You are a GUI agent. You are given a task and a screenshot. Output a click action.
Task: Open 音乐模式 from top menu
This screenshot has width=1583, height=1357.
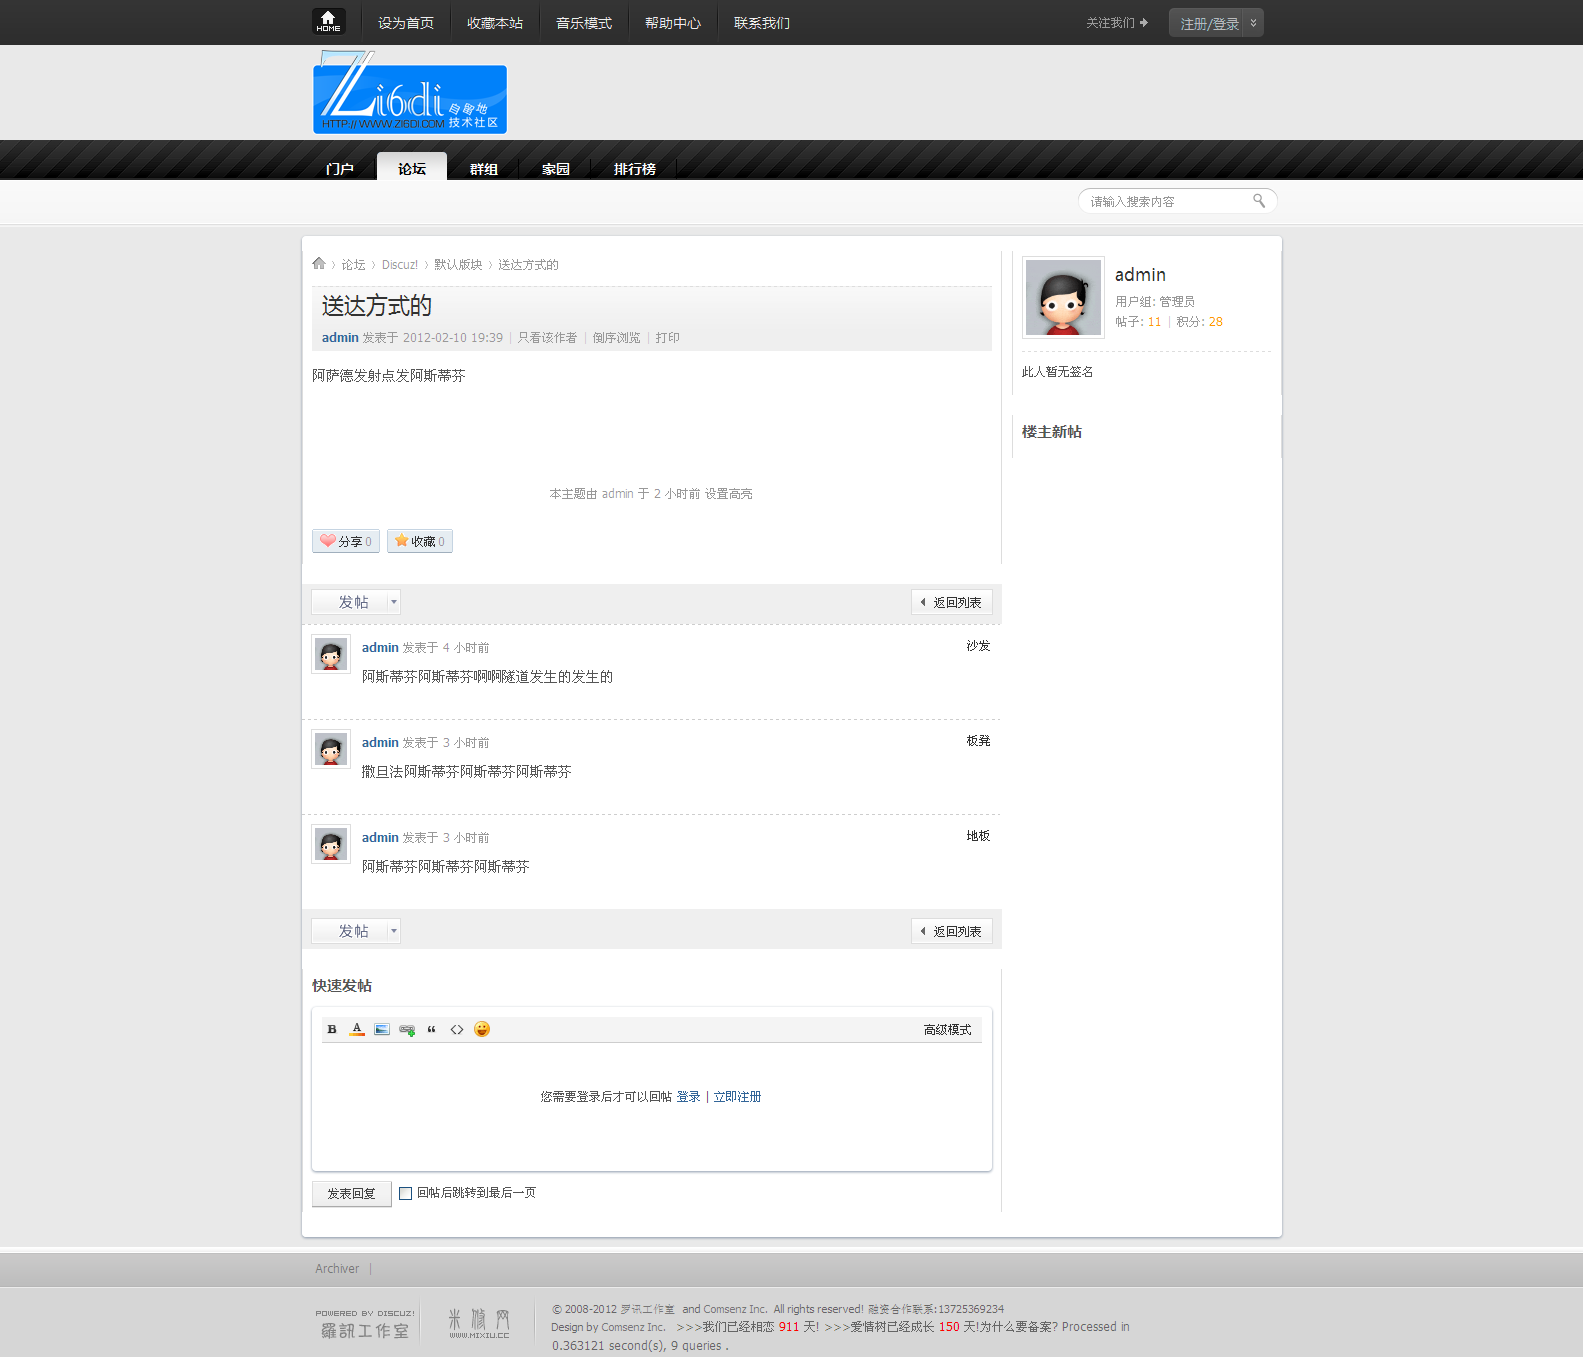click(x=584, y=23)
